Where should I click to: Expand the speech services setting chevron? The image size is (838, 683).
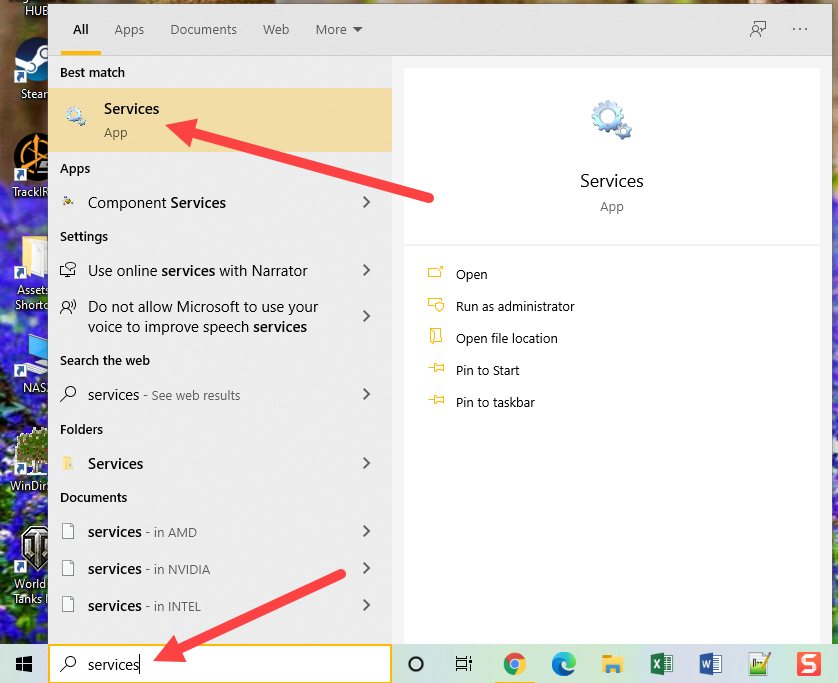click(x=366, y=316)
